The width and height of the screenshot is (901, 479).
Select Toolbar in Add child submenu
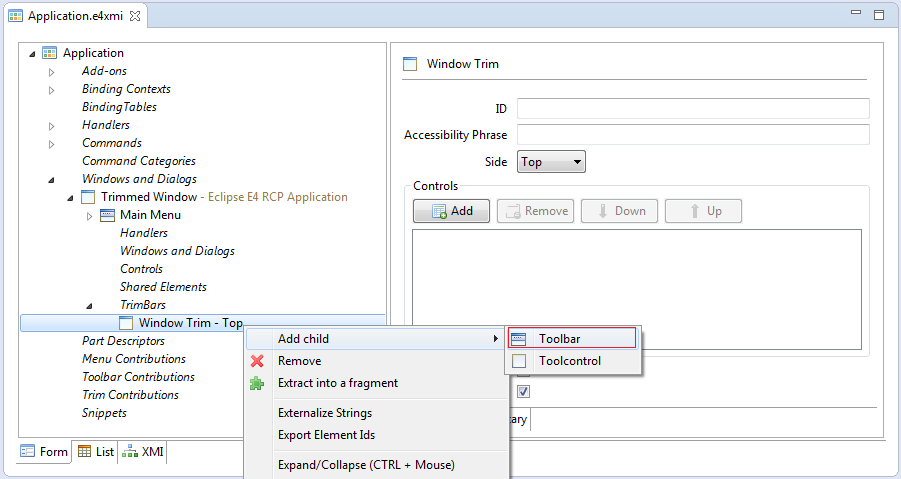tap(573, 339)
